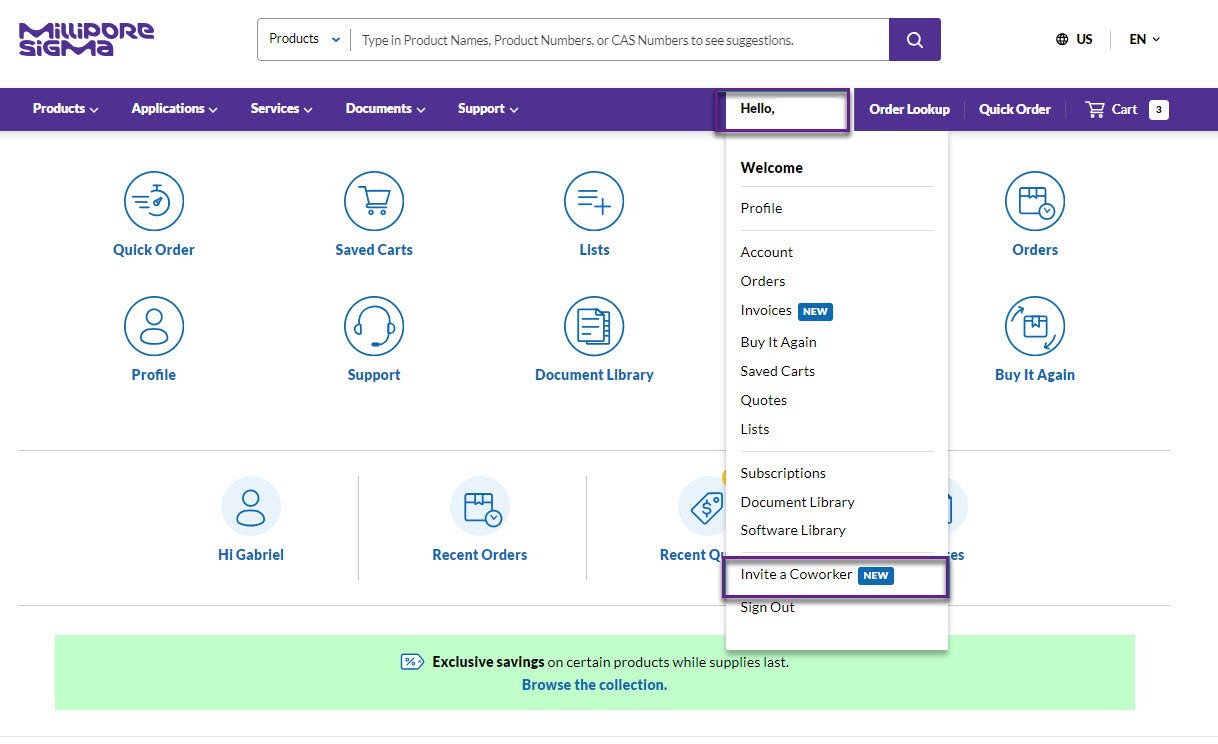Click the Saved Carts cart icon
The height and width of the screenshot is (744, 1218).
(374, 199)
